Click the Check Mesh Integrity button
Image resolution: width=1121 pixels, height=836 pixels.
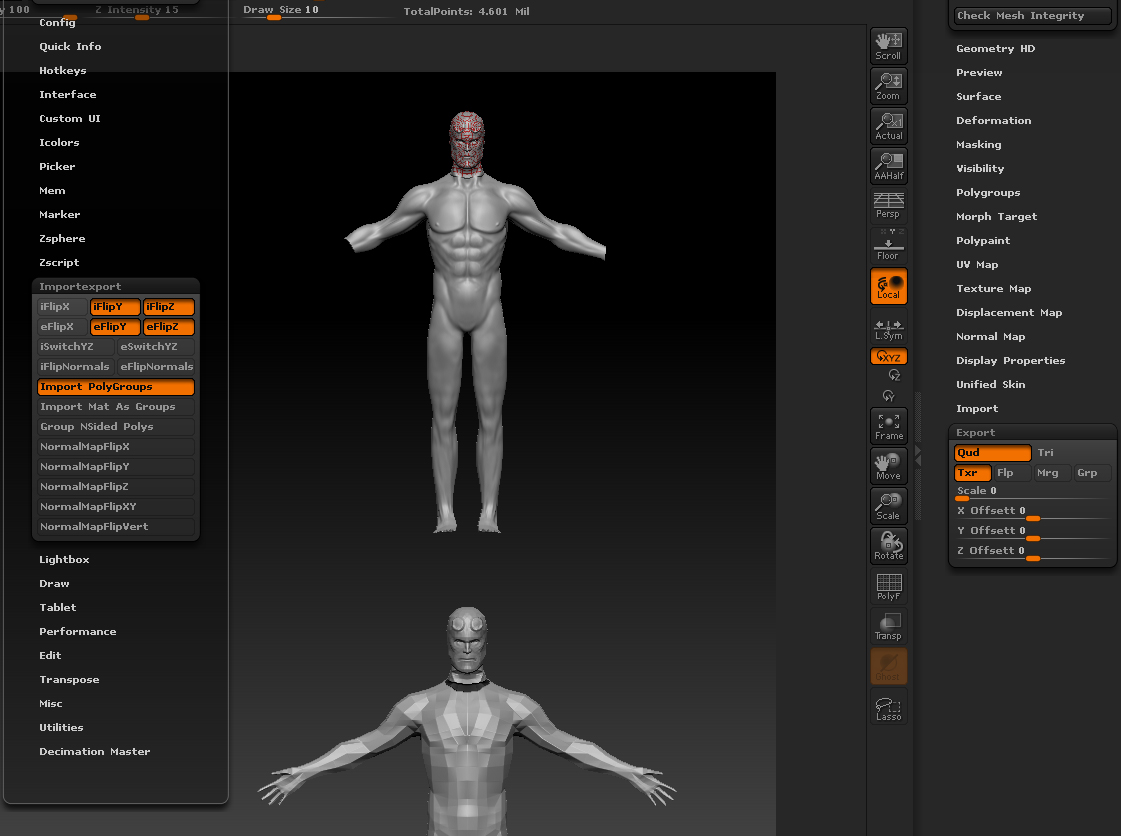pos(1032,16)
